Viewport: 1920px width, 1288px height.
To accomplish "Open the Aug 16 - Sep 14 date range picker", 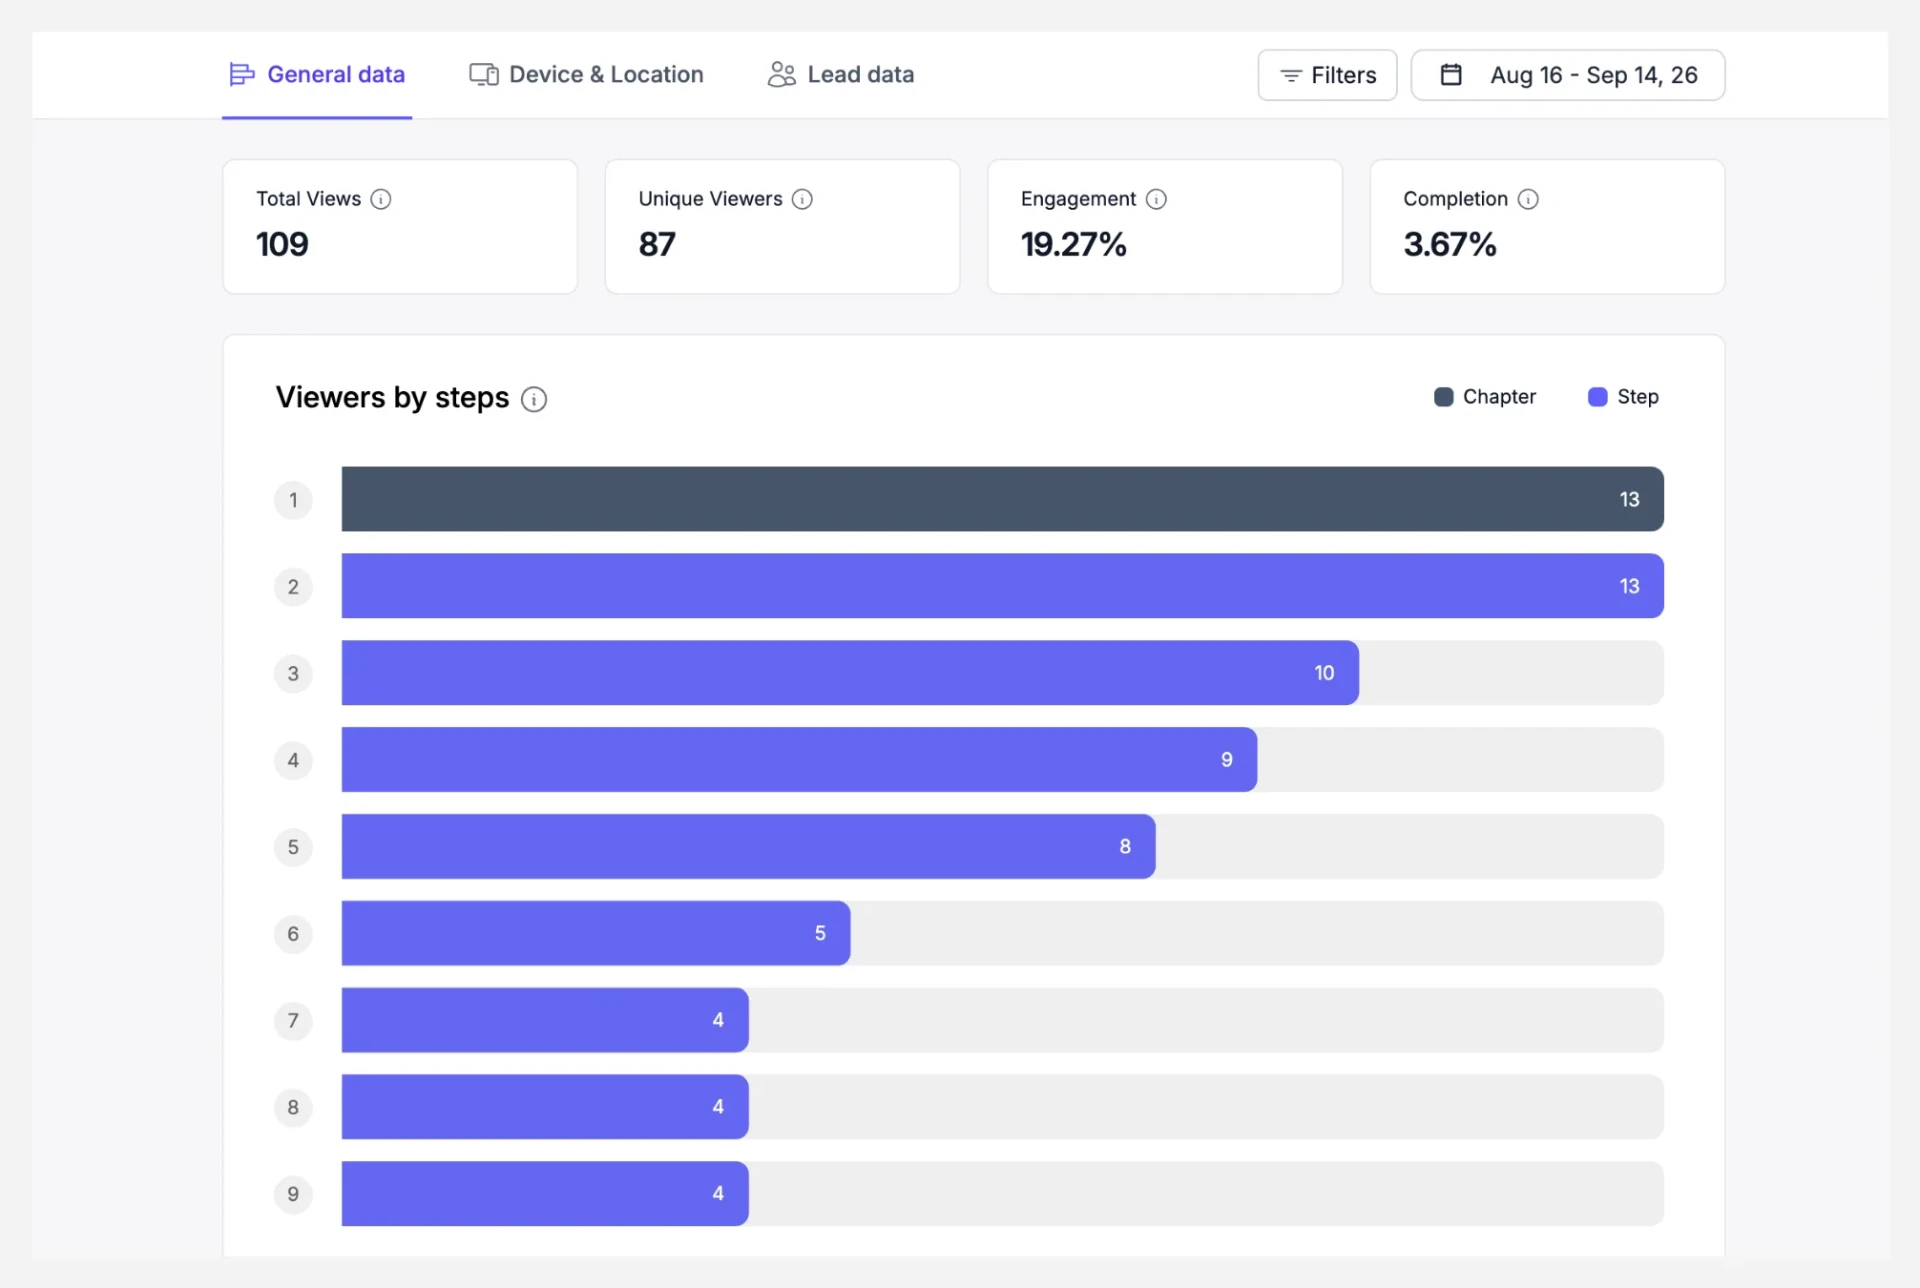I will [x=1567, y=75].
